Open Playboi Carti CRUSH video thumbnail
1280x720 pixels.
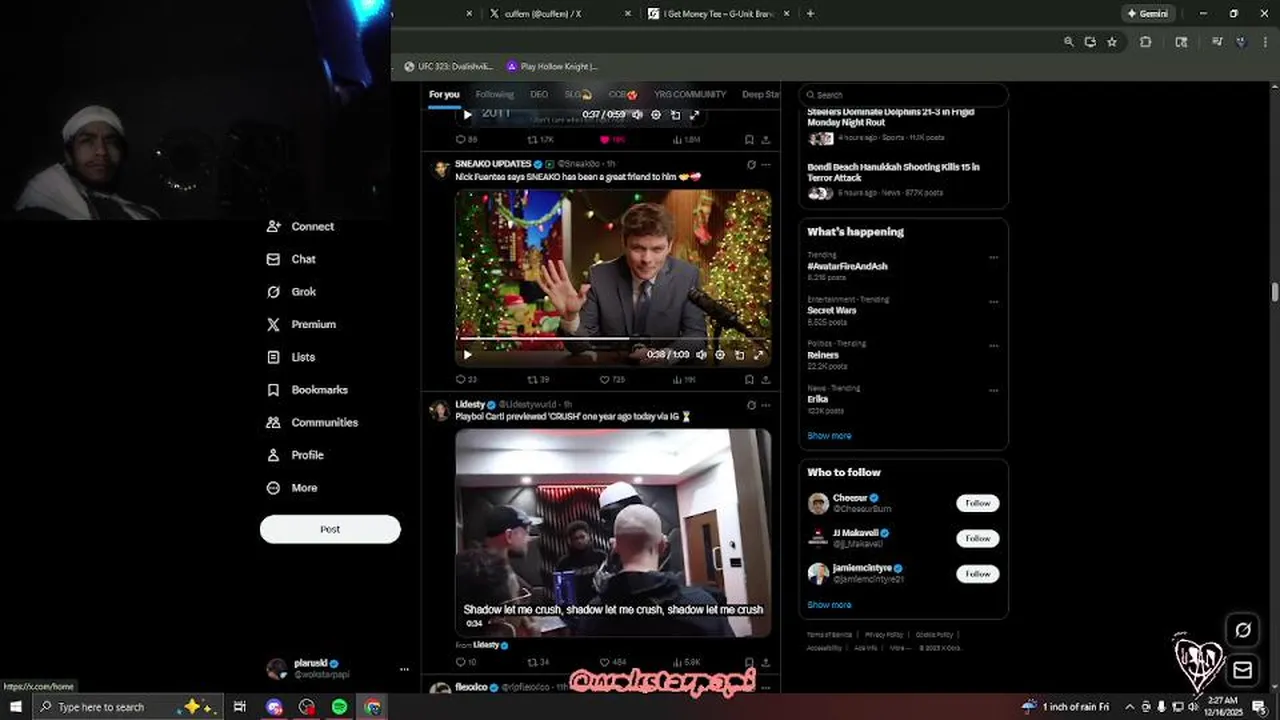click(x=613, y=533)
